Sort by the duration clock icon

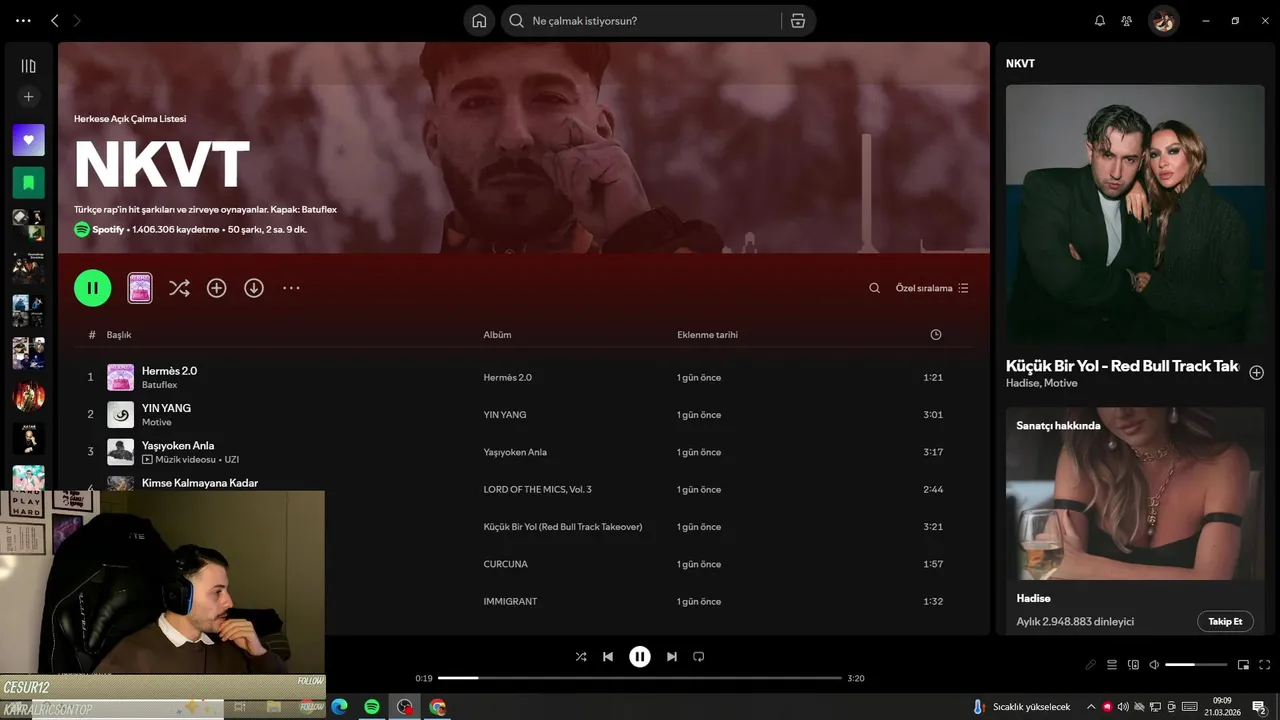(x=936, y=335)
